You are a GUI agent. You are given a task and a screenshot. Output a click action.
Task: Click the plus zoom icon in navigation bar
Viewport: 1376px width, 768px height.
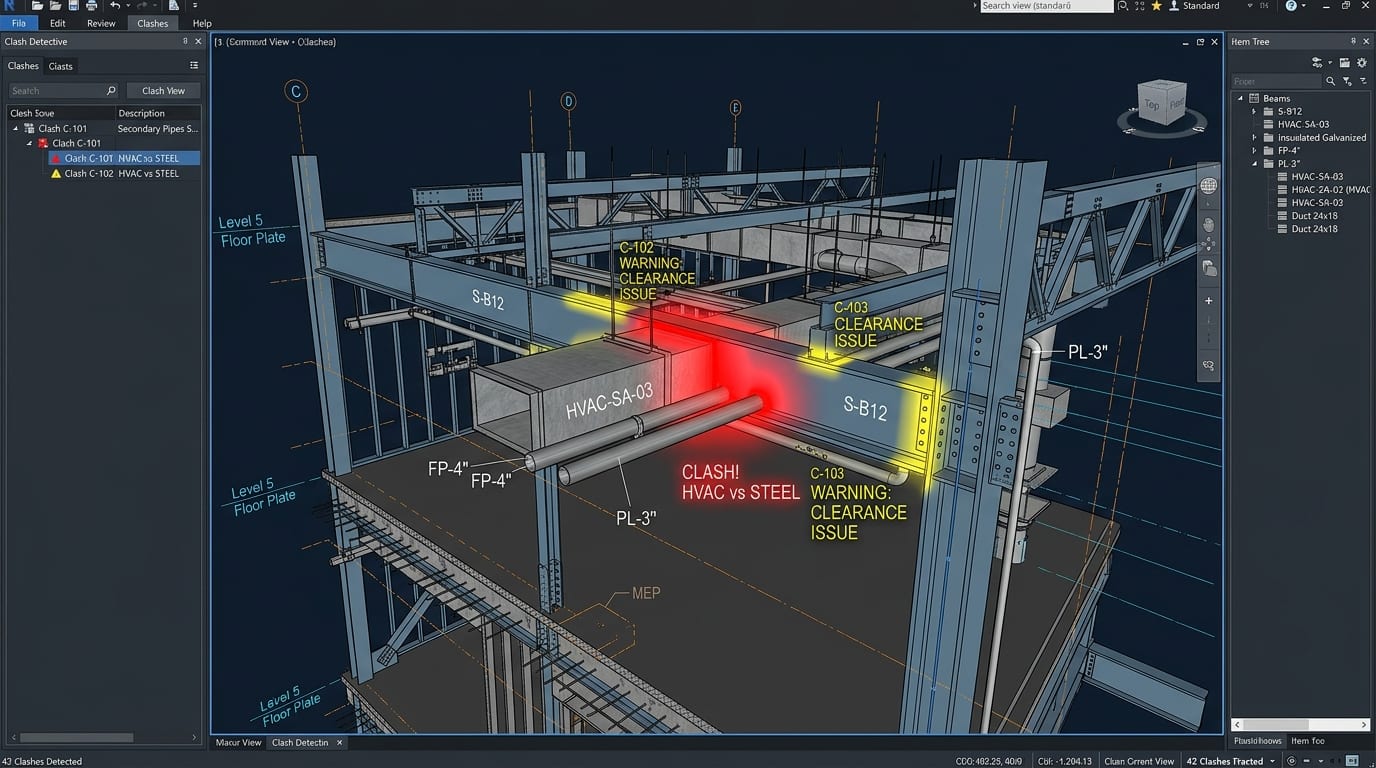tap(1209, 300)
